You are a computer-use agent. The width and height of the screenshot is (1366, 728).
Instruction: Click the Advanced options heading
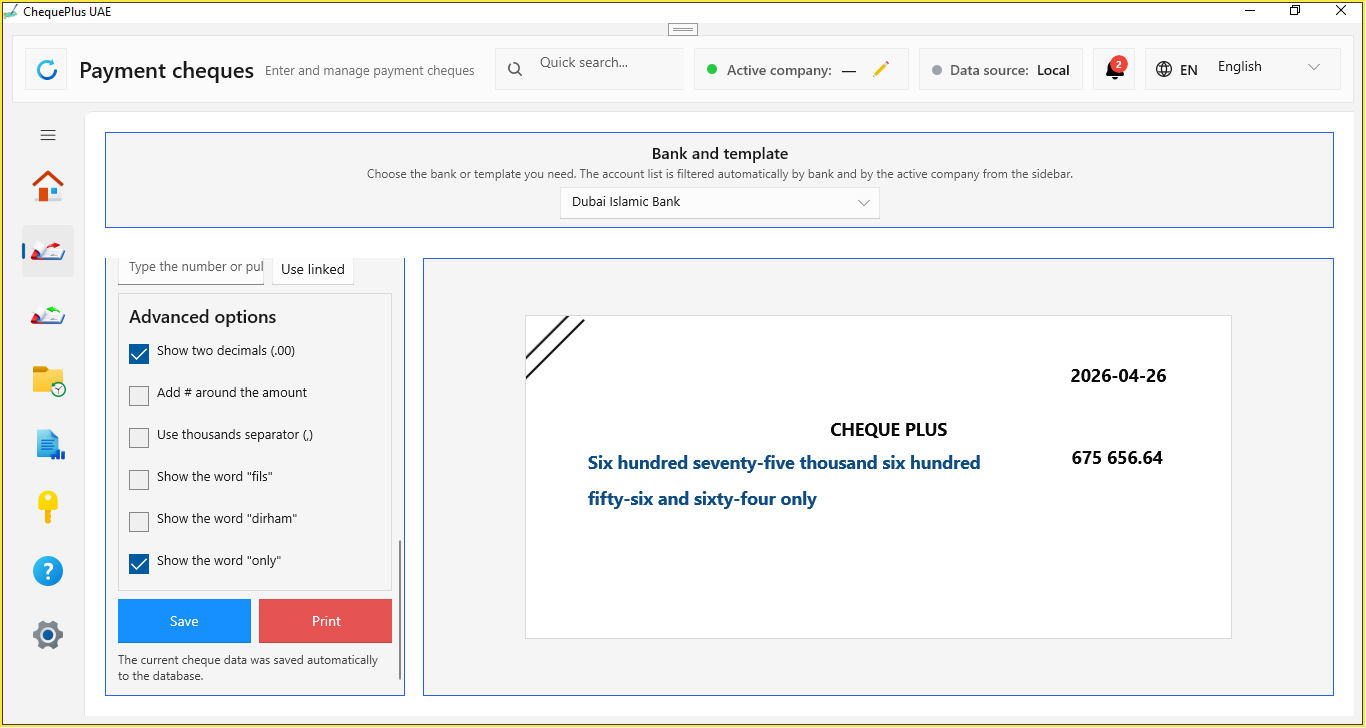(203, 317)
